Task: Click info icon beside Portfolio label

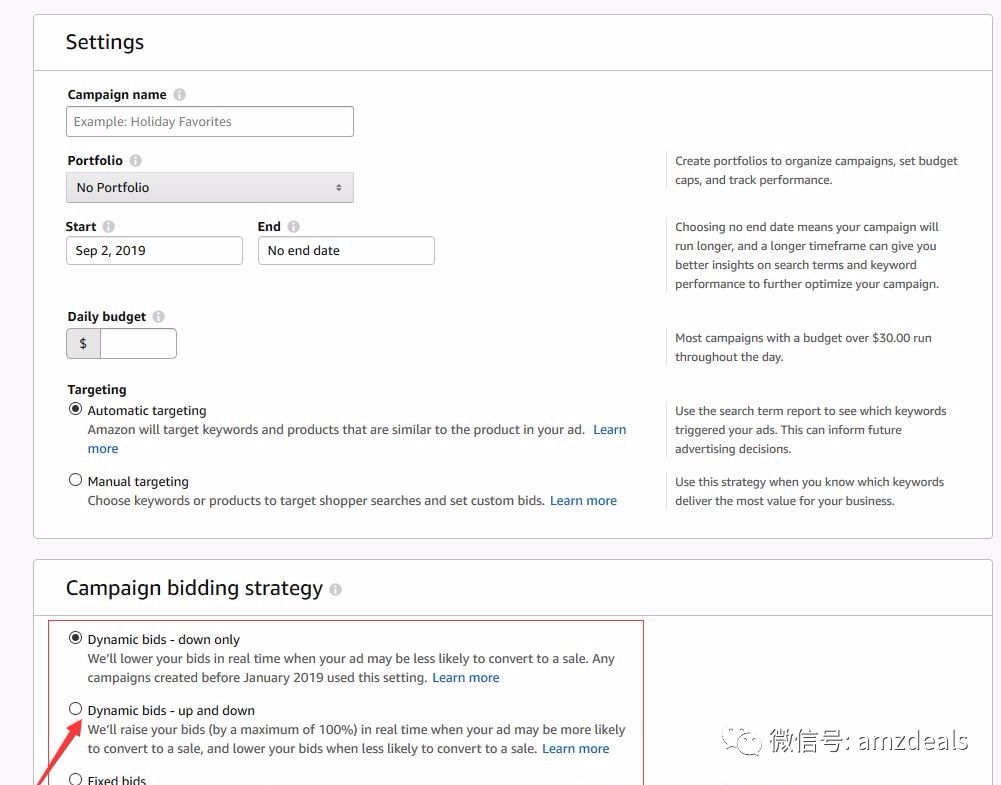Action: coord(136,161)
